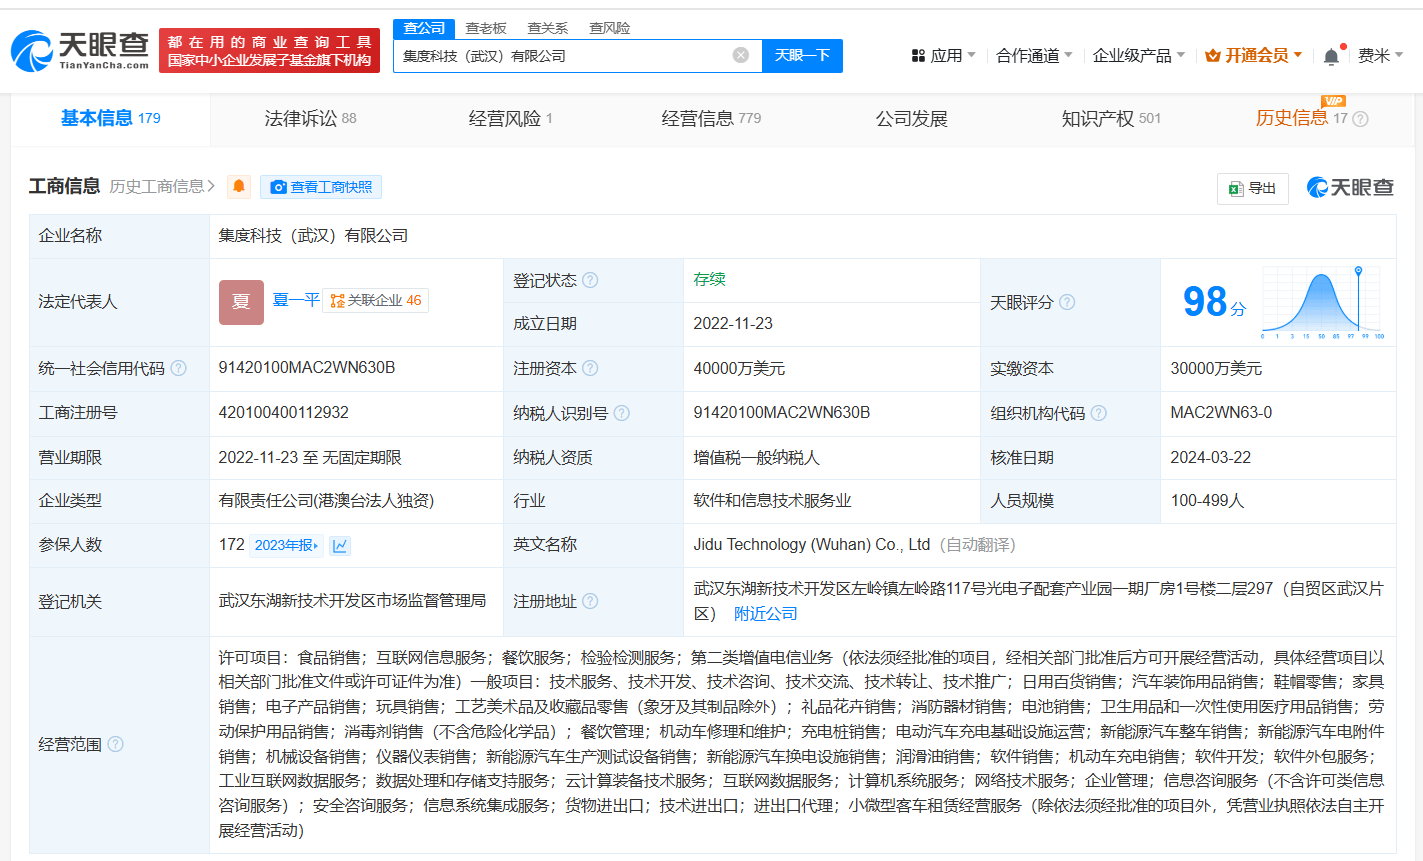Expand the 企业级产品 dropdown
The image size is (1423, 861).
pyautogui.click(x=1139, y=55)
